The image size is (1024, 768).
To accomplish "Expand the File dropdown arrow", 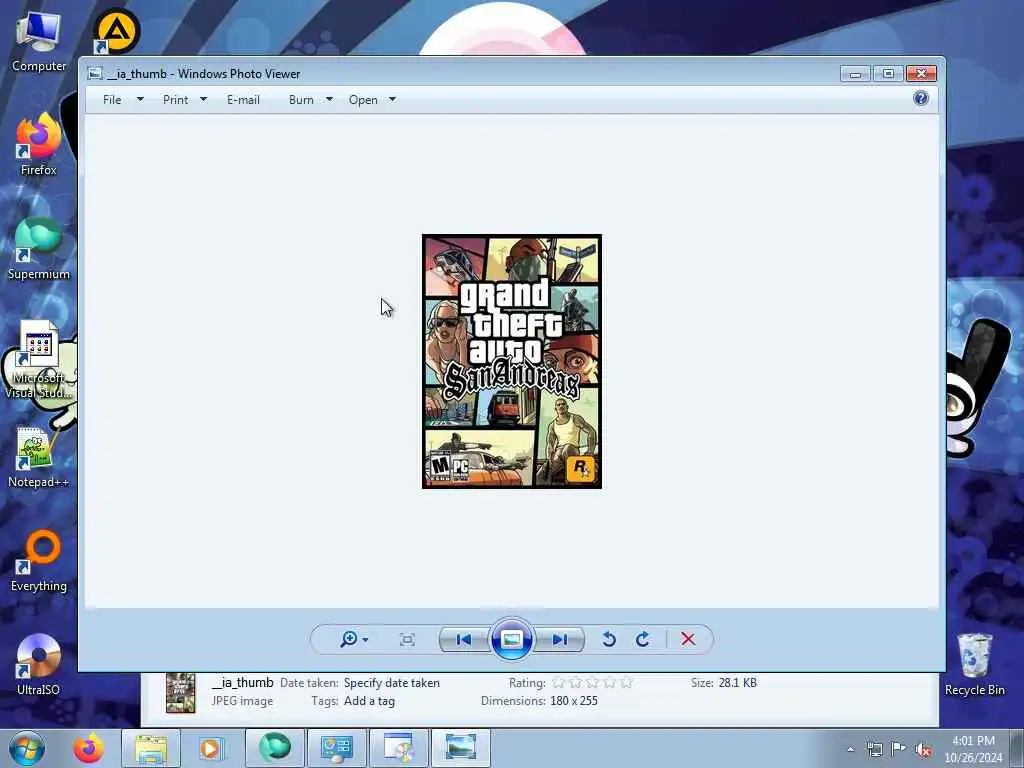I will (140, 99).
